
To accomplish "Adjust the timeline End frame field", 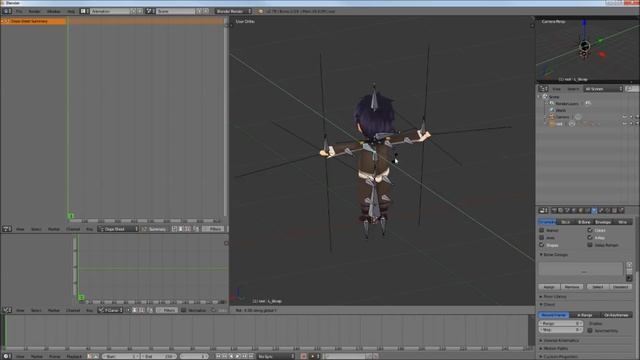I will point(158,356).
